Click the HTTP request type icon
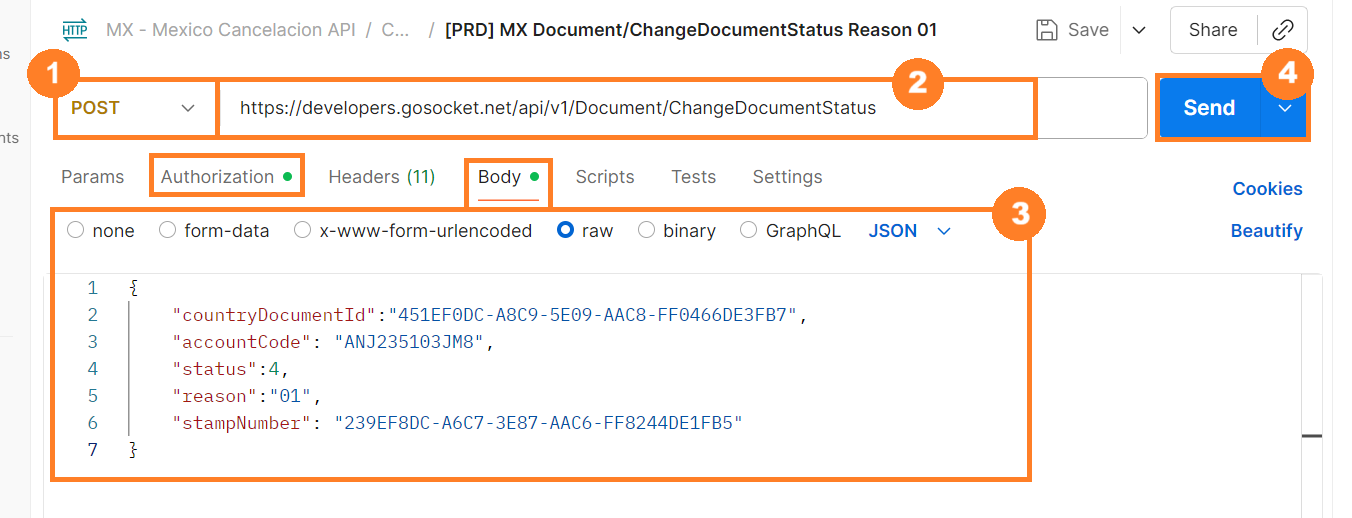This screenshot has width=1352, height=518. pyautogui.click(x=74, y=29)
